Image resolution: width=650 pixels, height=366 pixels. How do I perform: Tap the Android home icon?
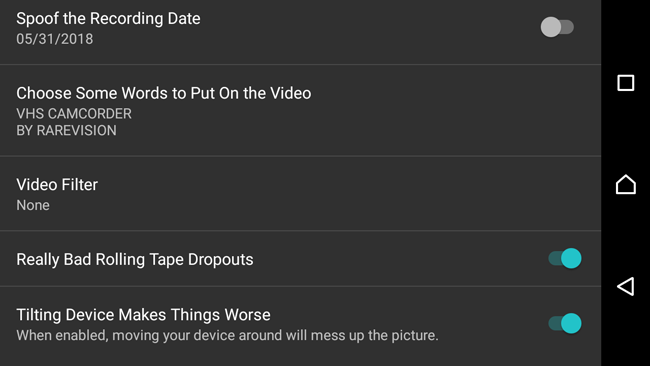coord(626,184)
